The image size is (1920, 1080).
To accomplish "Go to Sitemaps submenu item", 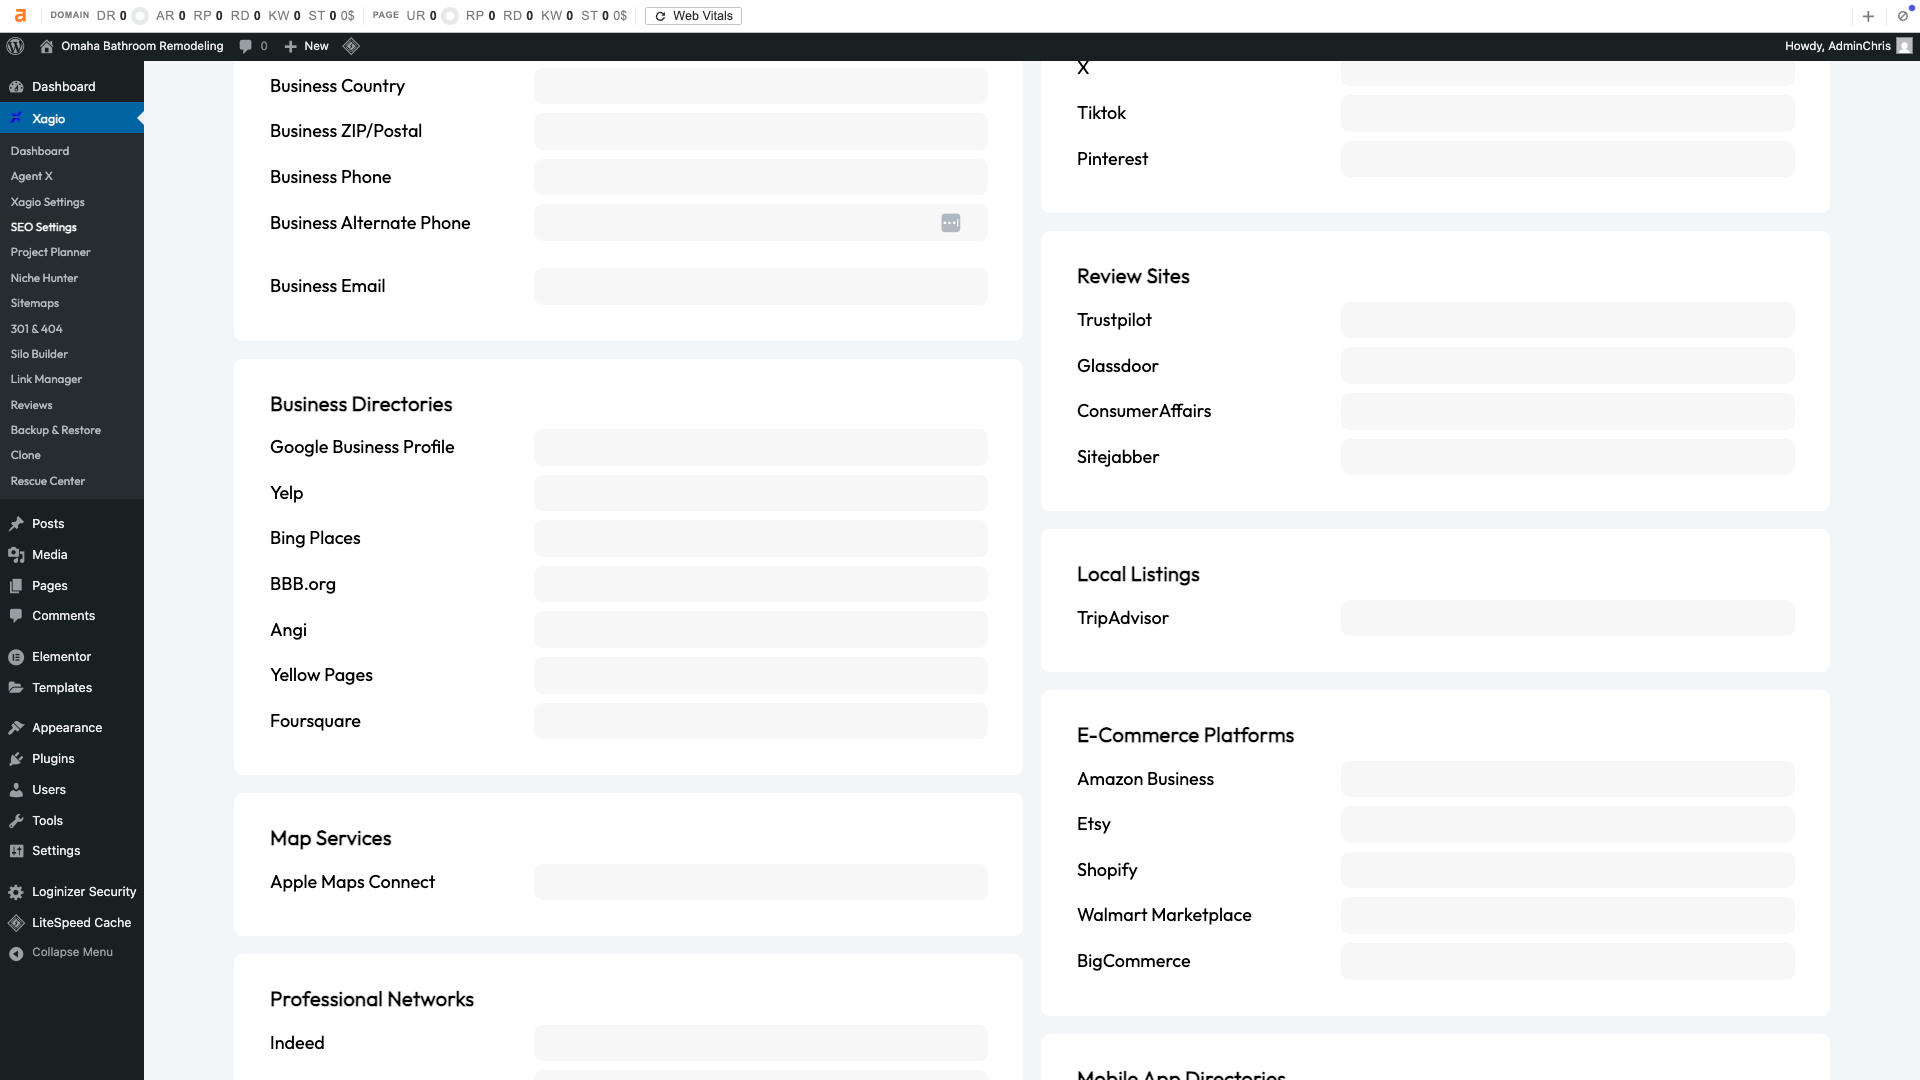I will [x=35, y=303].
